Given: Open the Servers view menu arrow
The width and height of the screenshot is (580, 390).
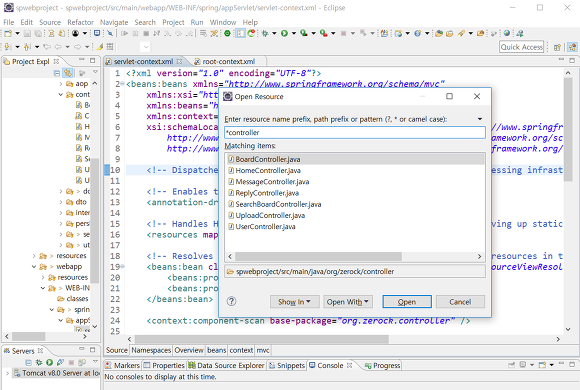Looking at the screenshot, I should pyautogui.click(x=95, y=362).
